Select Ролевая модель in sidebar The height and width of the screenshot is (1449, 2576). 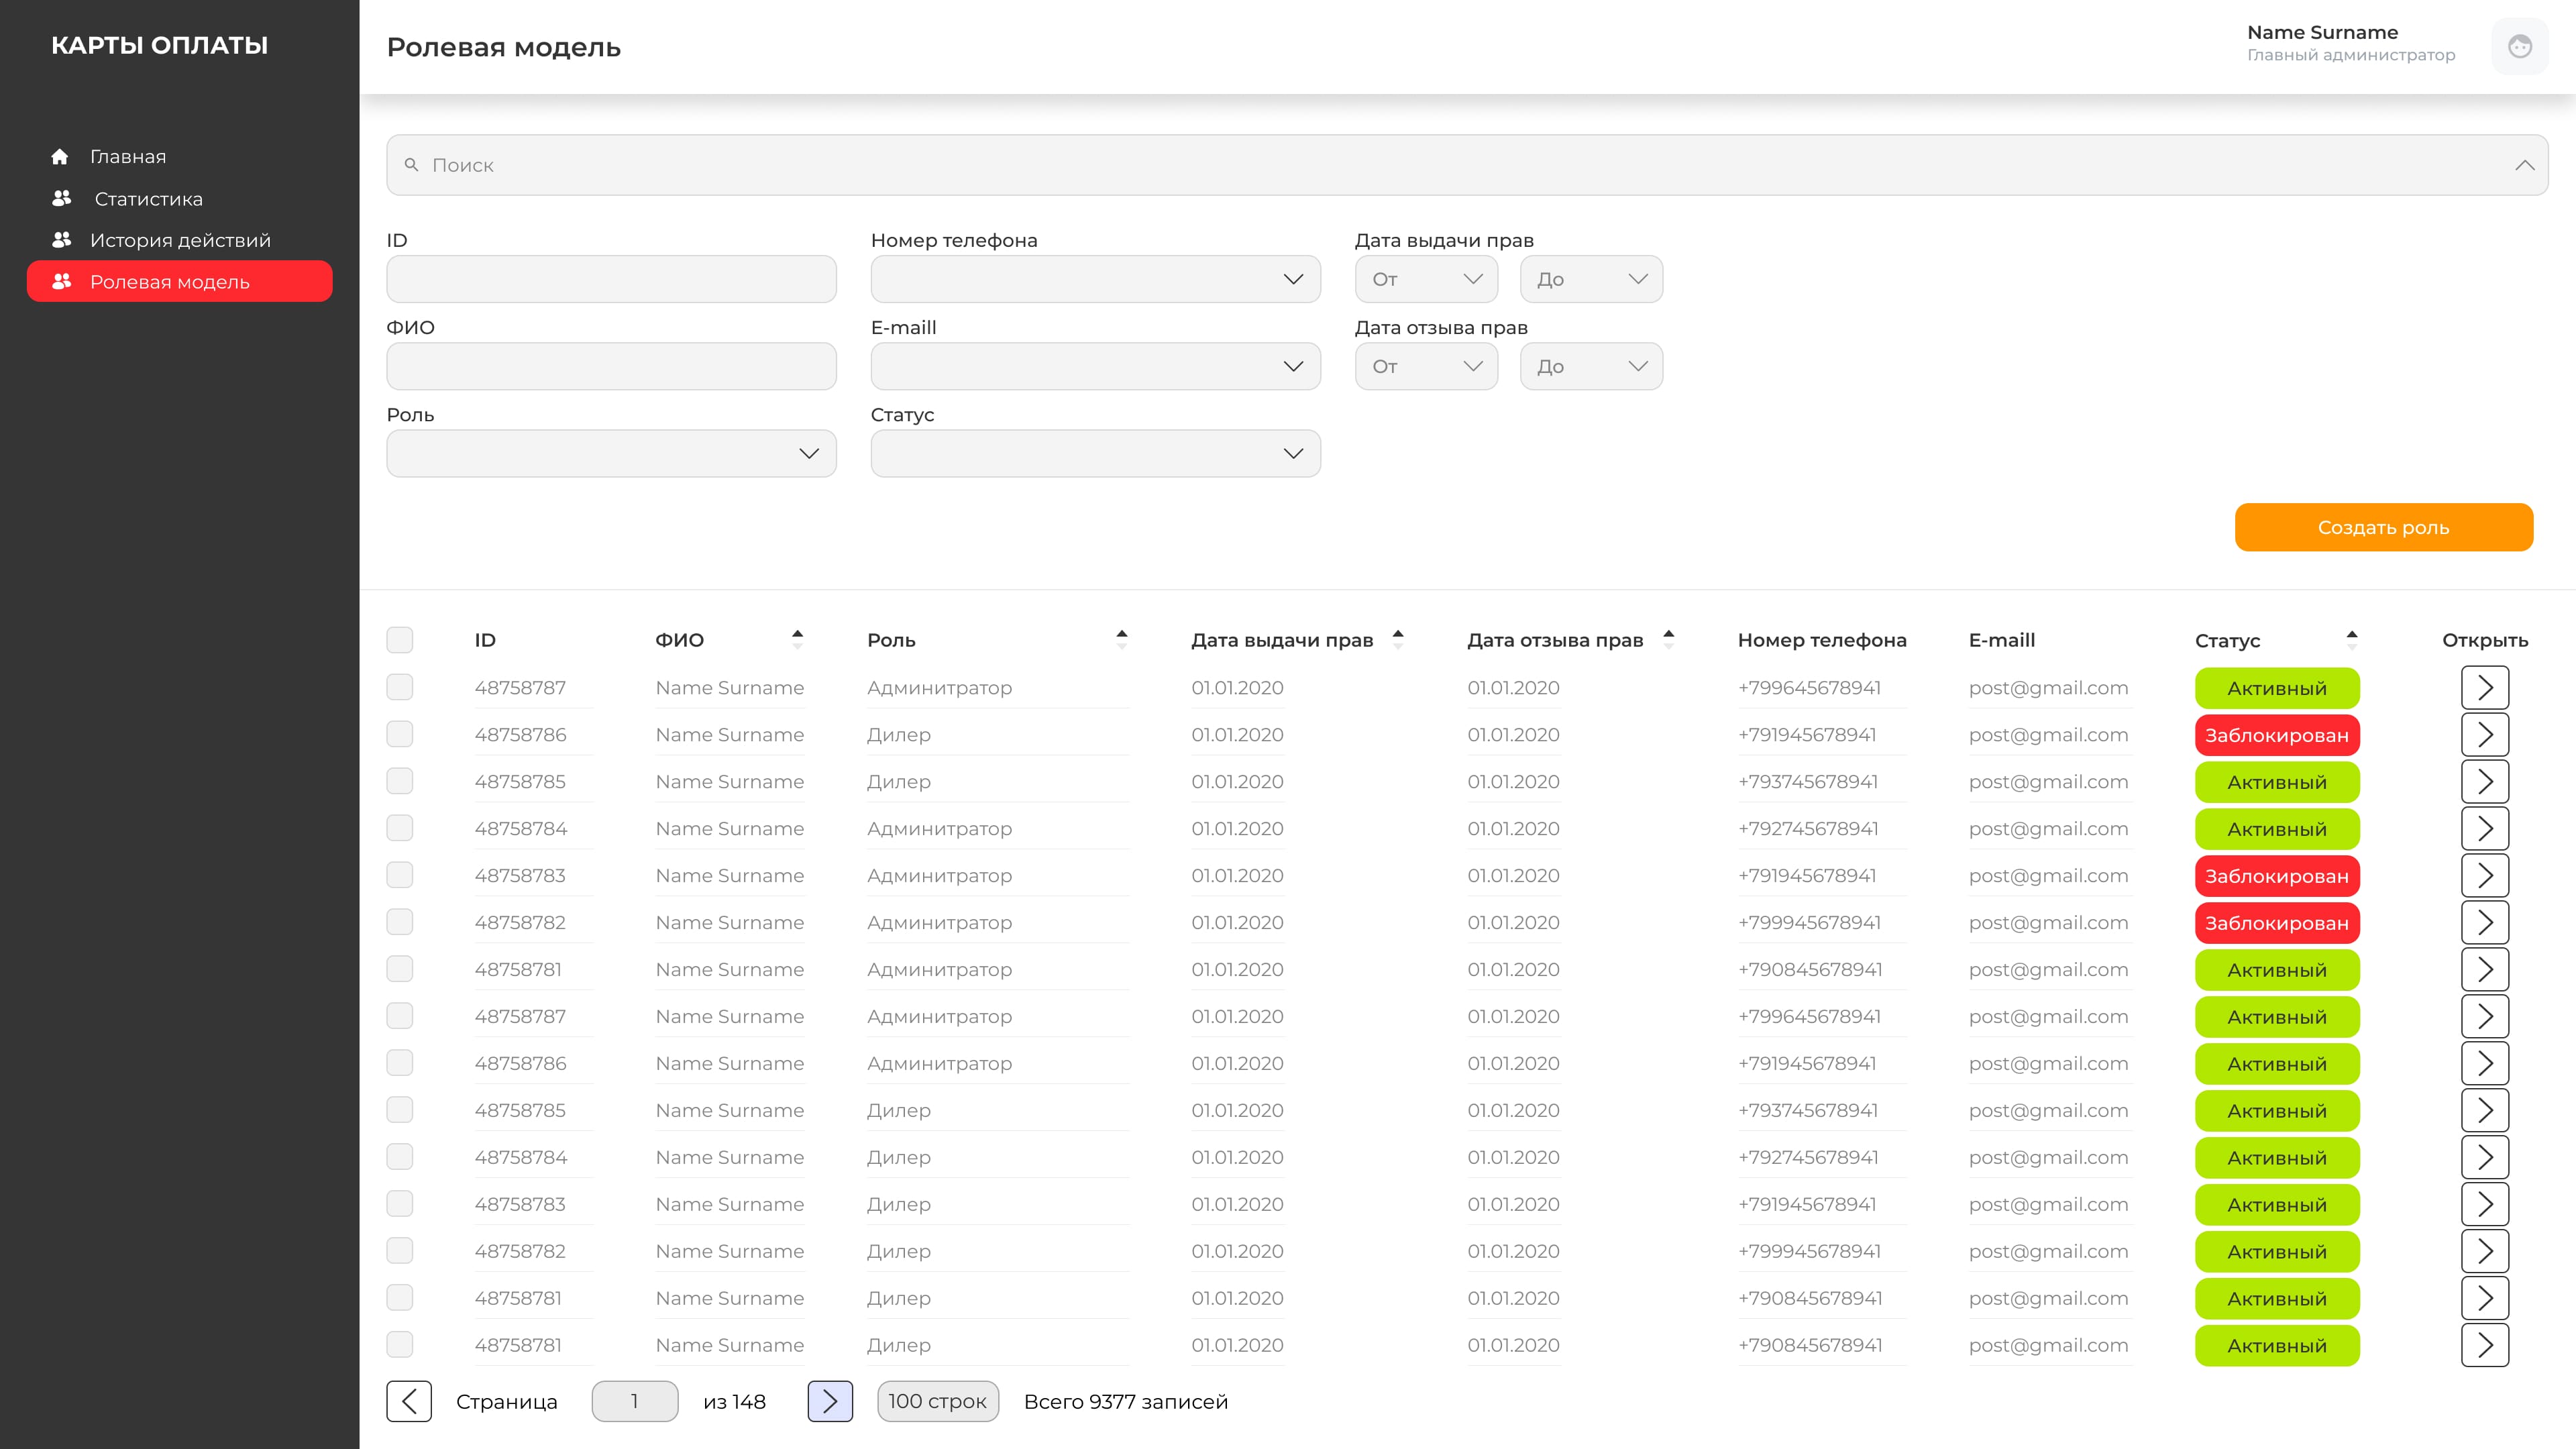[180, 281]
